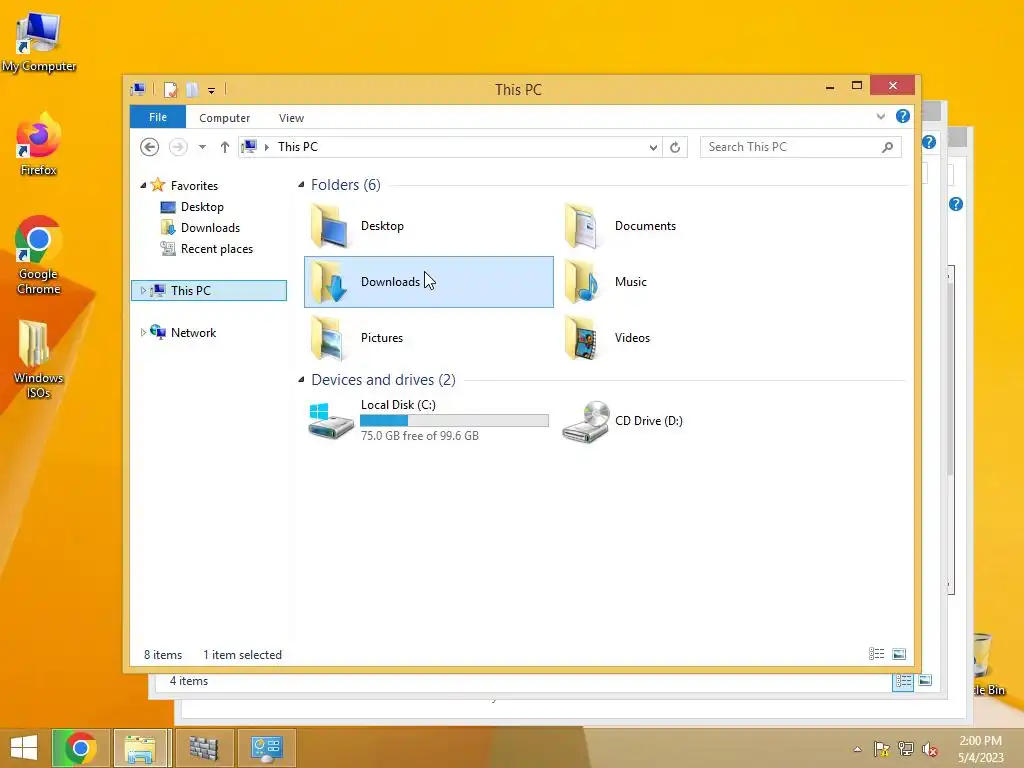The height and width of the screenshot is (768, 1024).
Task: Click the Help icon of the second window
Action: 929,142
